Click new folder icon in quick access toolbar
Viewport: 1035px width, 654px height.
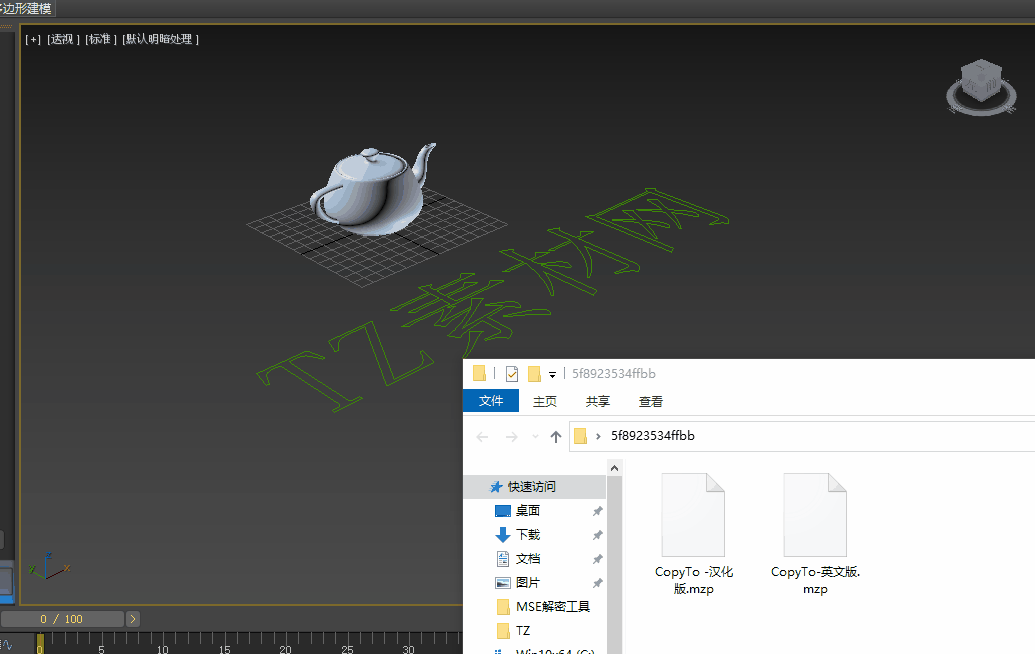click(x=534, y=374)
